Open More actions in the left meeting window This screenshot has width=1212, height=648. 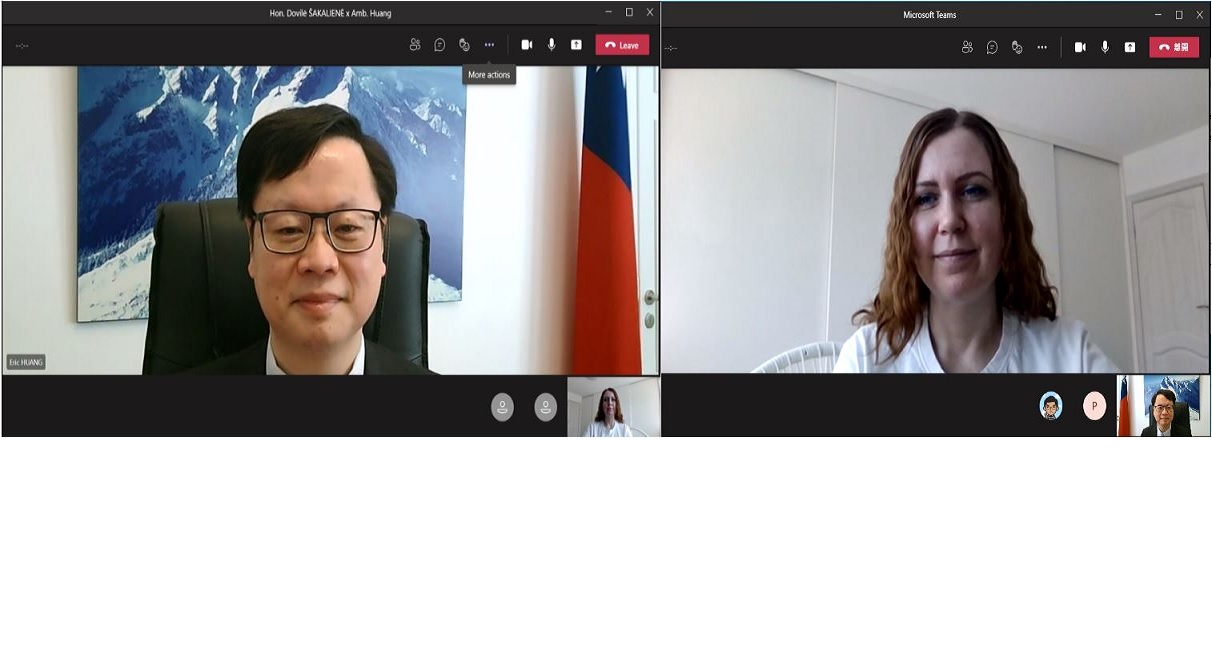pyautogui.click(x=489, y=45)
